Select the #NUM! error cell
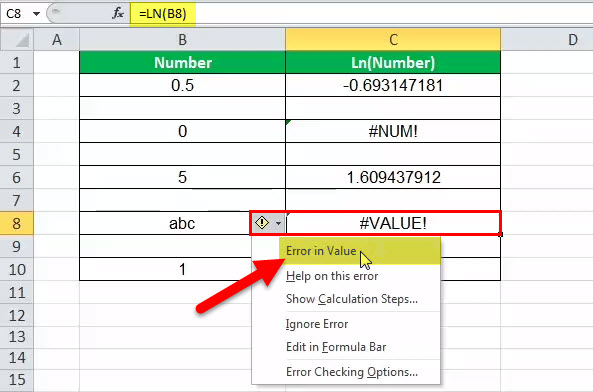 [393, 132]
